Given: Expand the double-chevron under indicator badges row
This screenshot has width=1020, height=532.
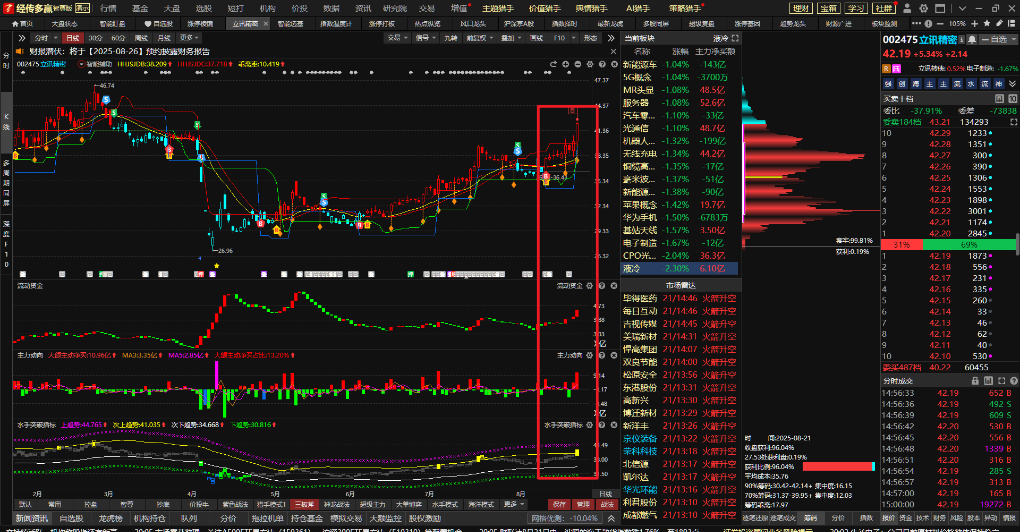Looking at the screenshot, I should (x=1012, y=84).
